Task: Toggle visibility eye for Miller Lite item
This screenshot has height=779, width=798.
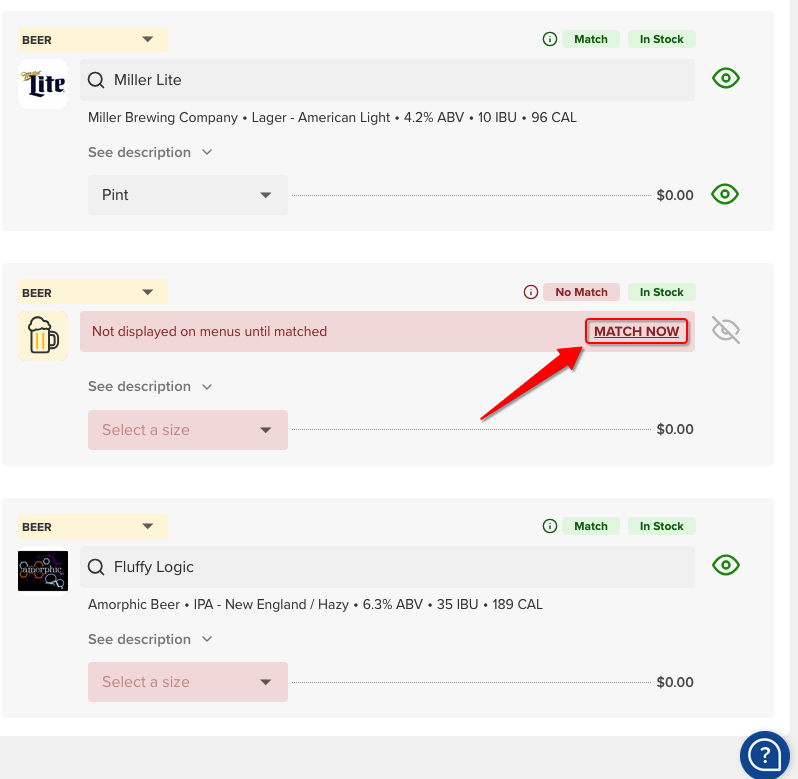Action: click(725, 78)
